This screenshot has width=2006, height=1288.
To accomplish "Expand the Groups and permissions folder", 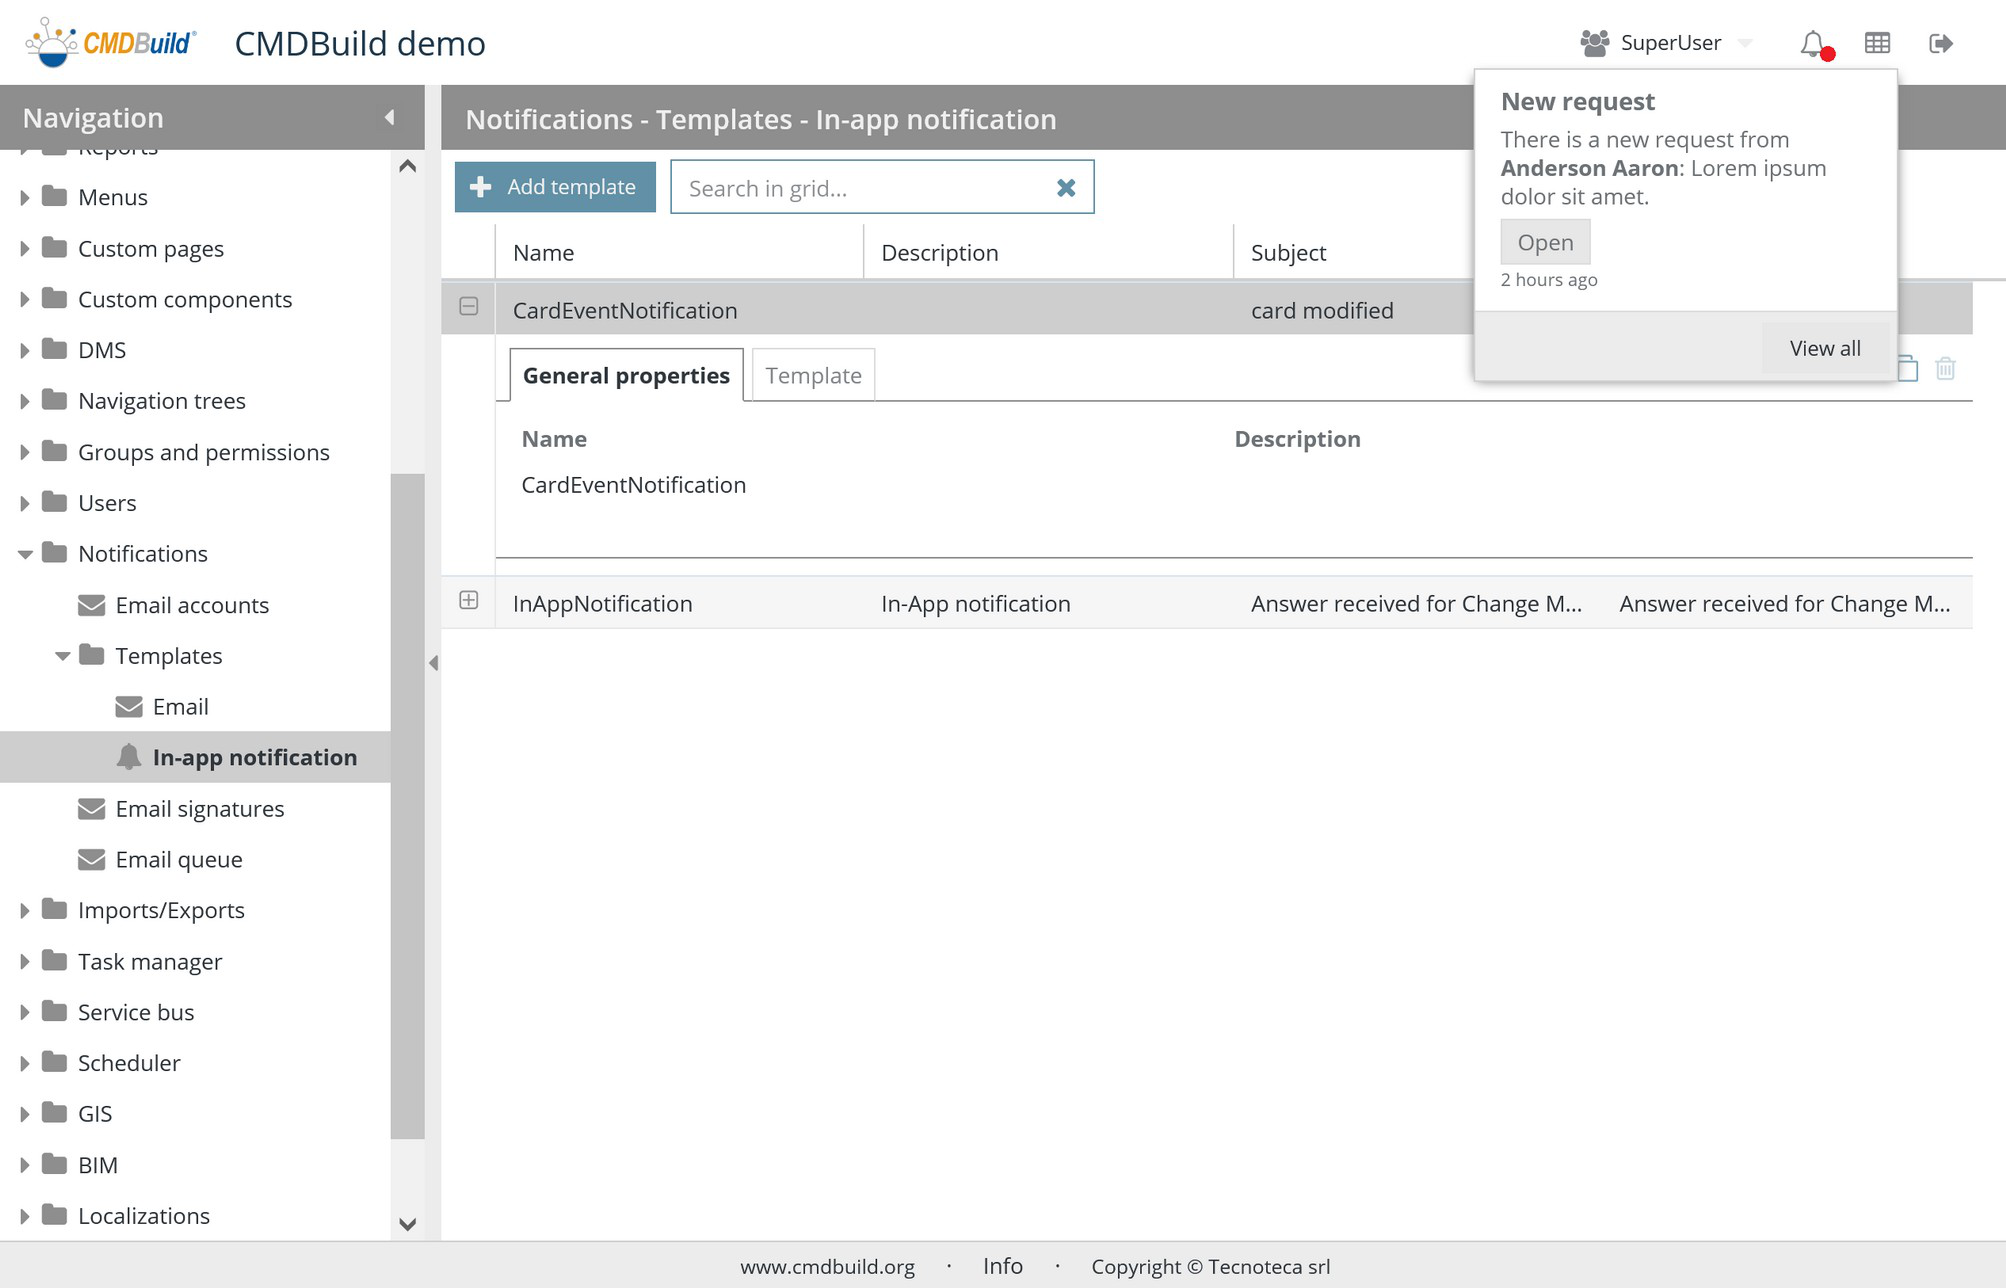I will [25, 452].
